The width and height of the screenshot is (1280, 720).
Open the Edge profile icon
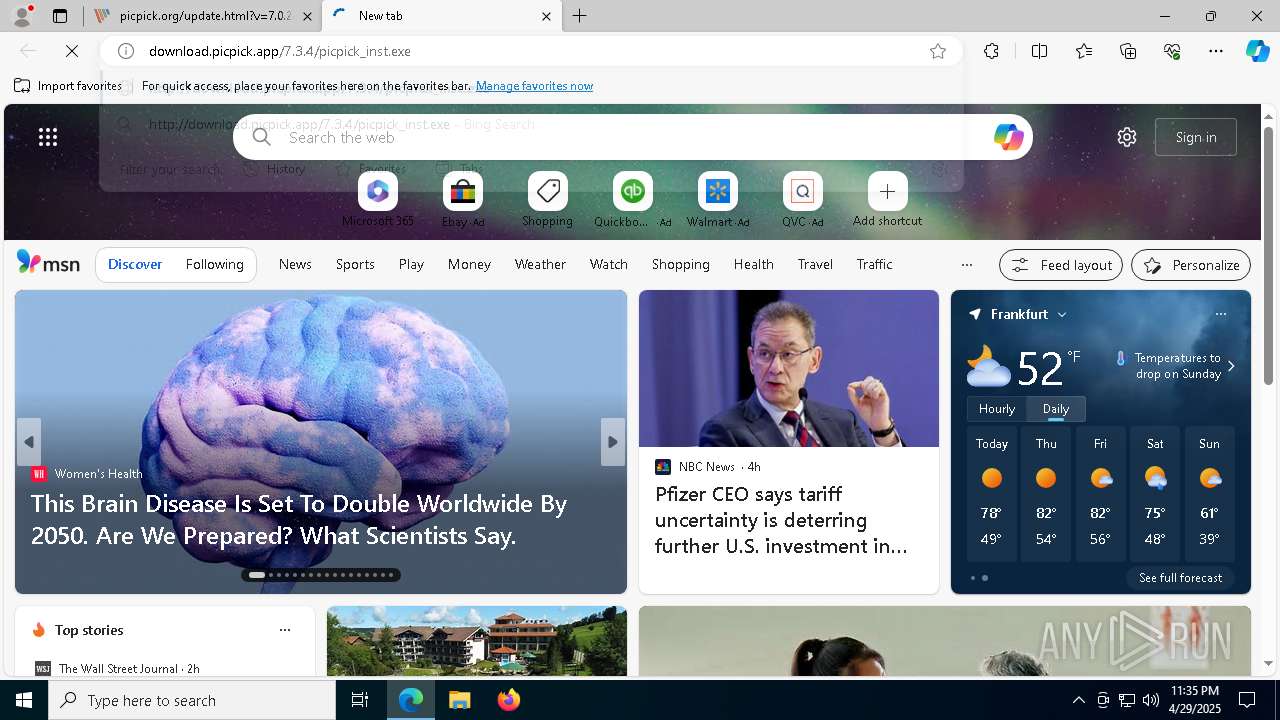click(x=21, y=16)
